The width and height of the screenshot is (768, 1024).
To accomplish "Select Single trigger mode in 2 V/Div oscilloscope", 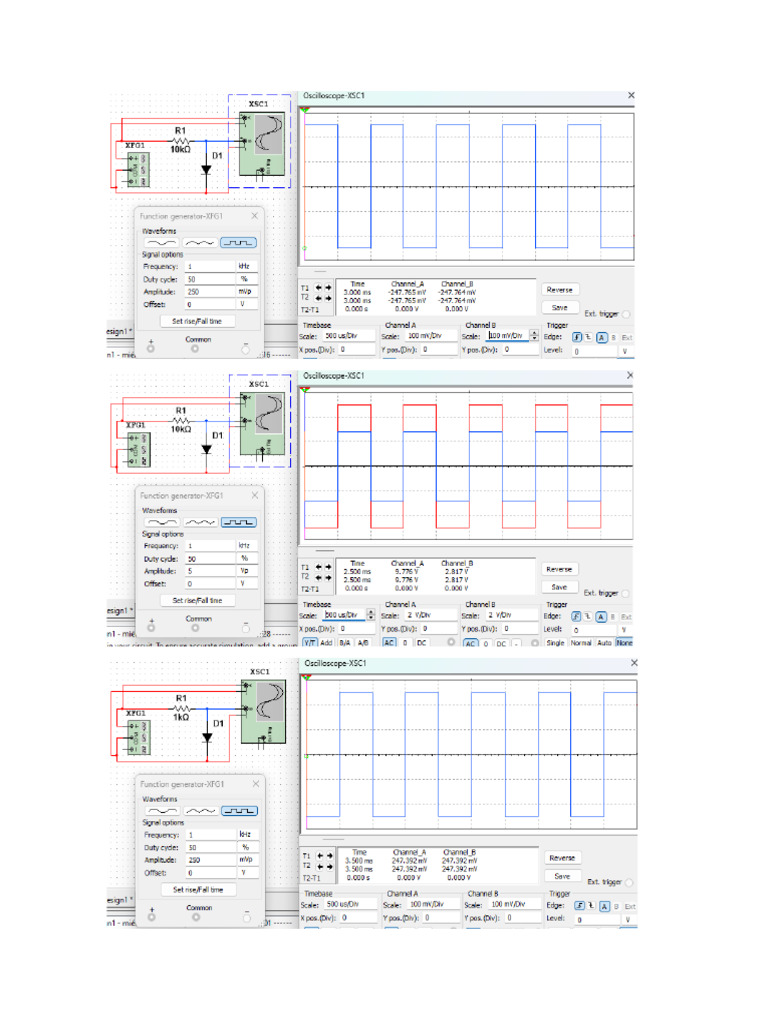I will (x=554, y=643).
